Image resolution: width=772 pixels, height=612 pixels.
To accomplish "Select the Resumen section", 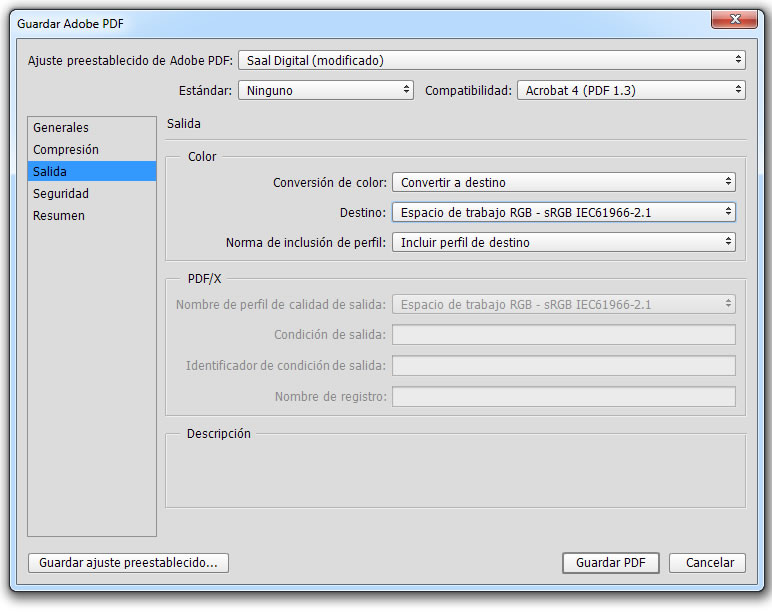I will point(92,216).
